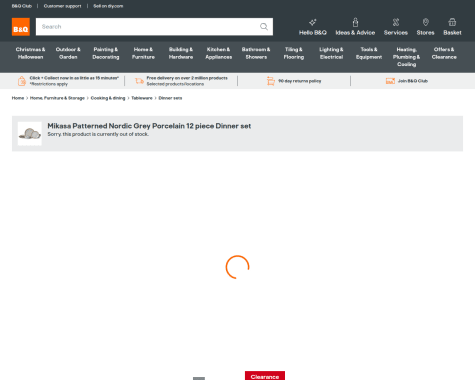475x380 pixels.
Task: Open Tiling & Flooring menu
Action: pos(294,53)
